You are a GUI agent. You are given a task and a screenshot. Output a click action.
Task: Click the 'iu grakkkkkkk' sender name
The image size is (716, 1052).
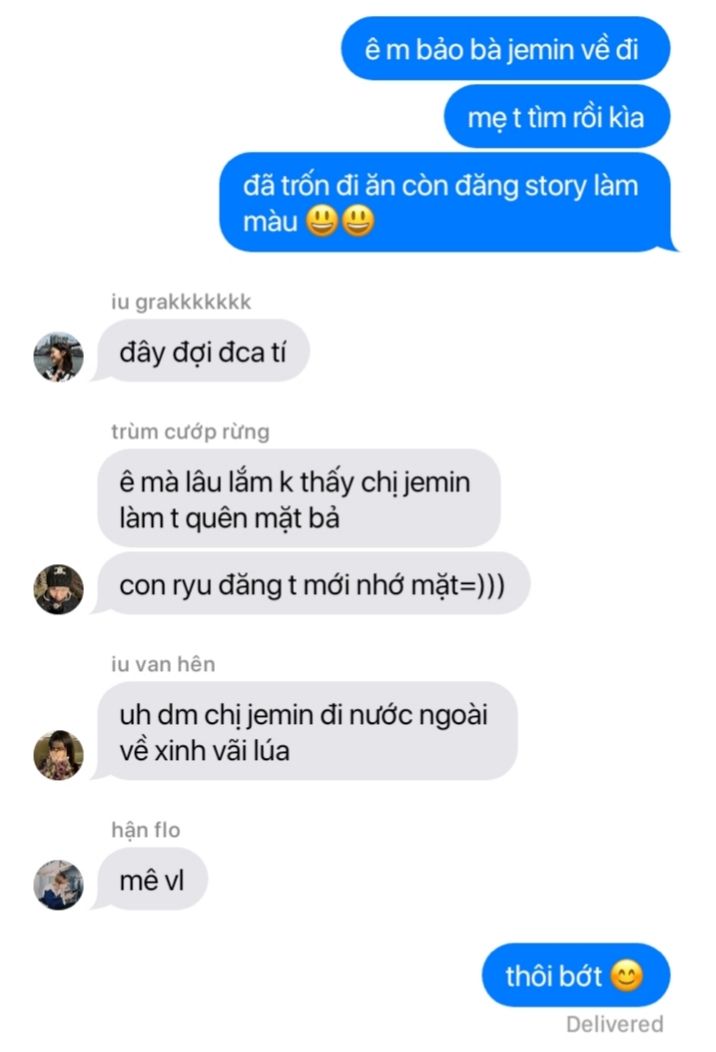pyautogui.click(x=181, y=302)
